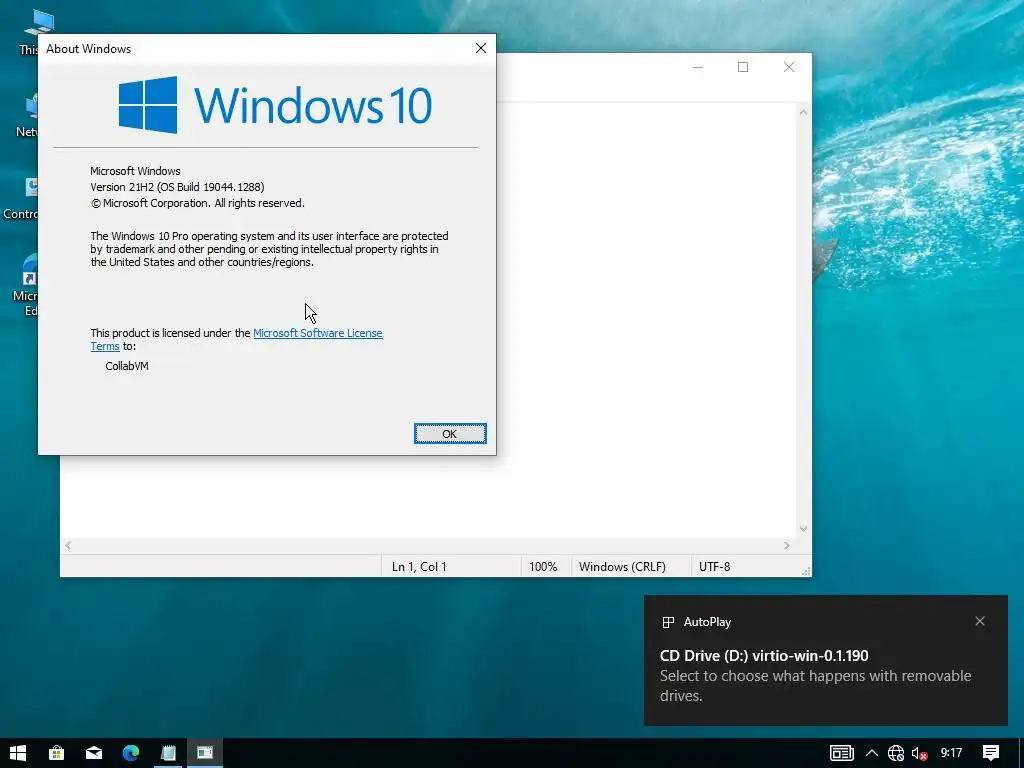Open the Windows Start menu
Image resolution: width=1024 pixels, height=768 pixels.
point(18,753)
